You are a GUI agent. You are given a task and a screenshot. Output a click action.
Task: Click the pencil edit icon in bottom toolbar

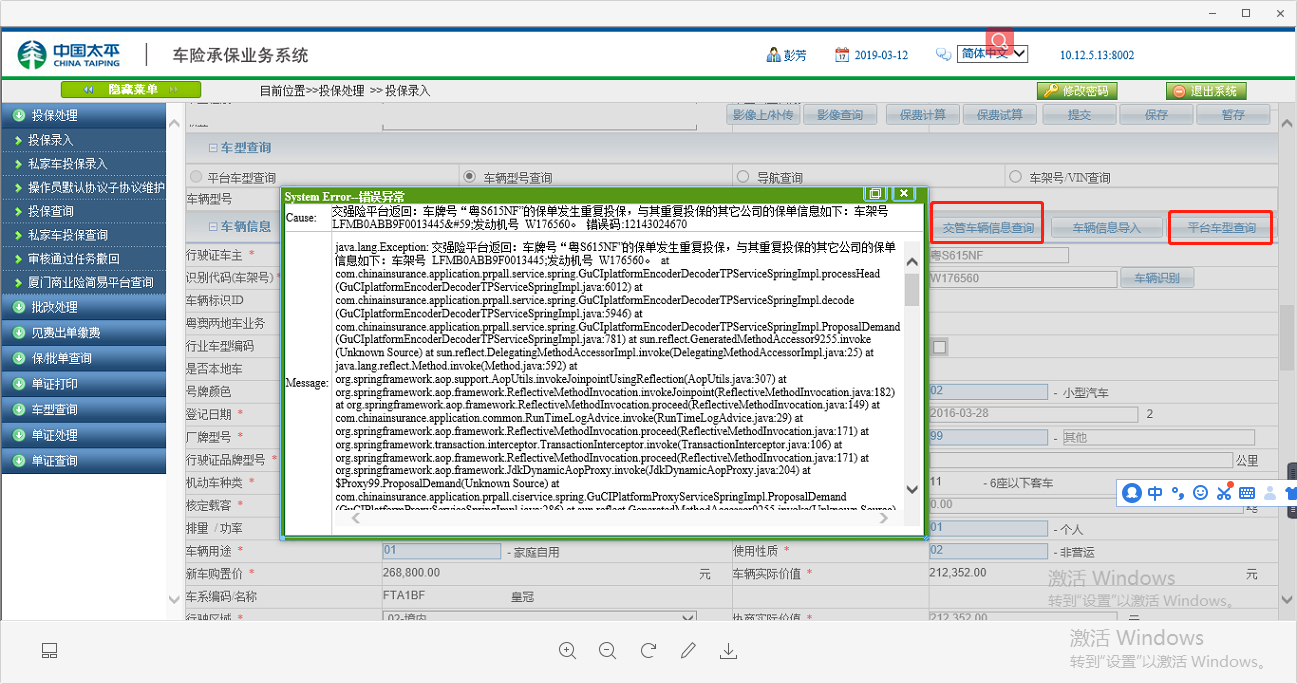(688, 650)
